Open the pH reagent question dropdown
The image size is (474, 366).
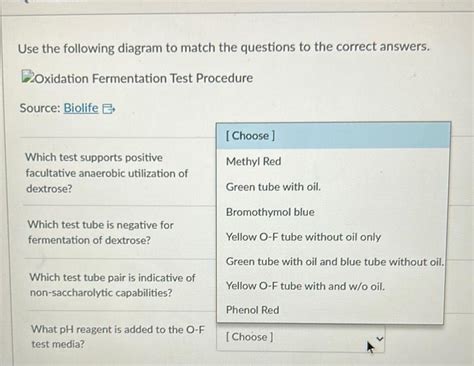pyautogui.click(x=300, y=338)
